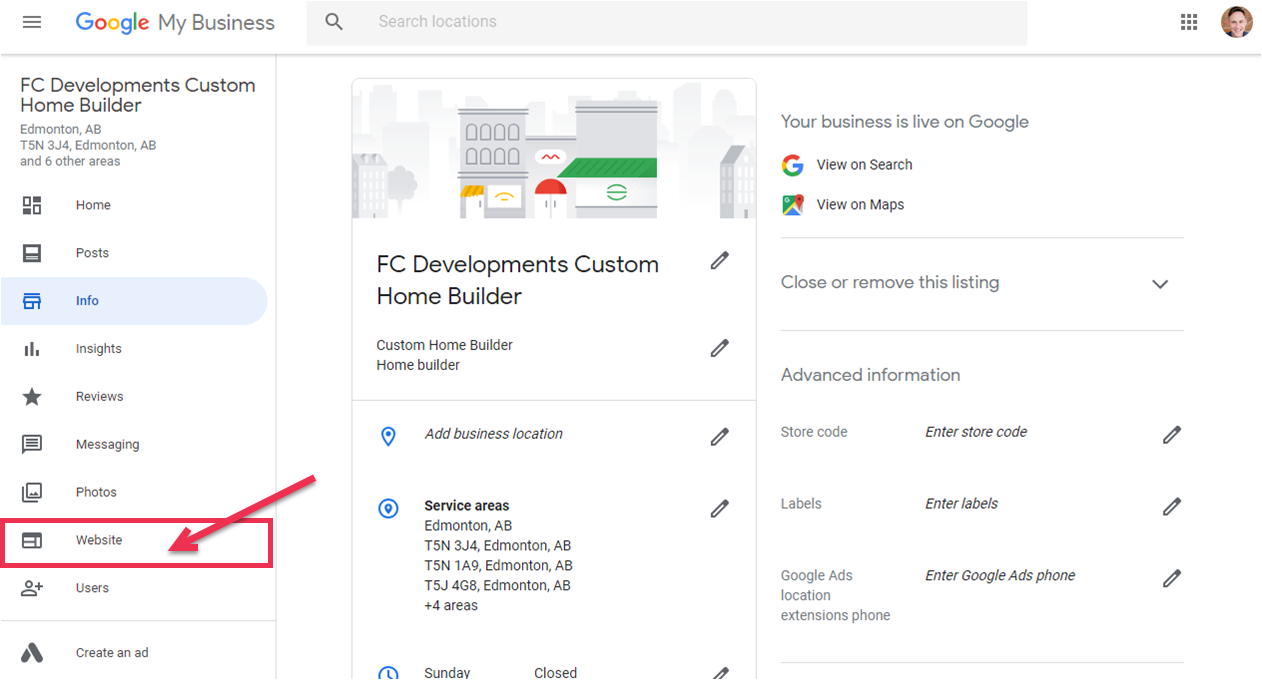
Task: Click Create an ad in sidebar
Action: [x=111, y=653]
